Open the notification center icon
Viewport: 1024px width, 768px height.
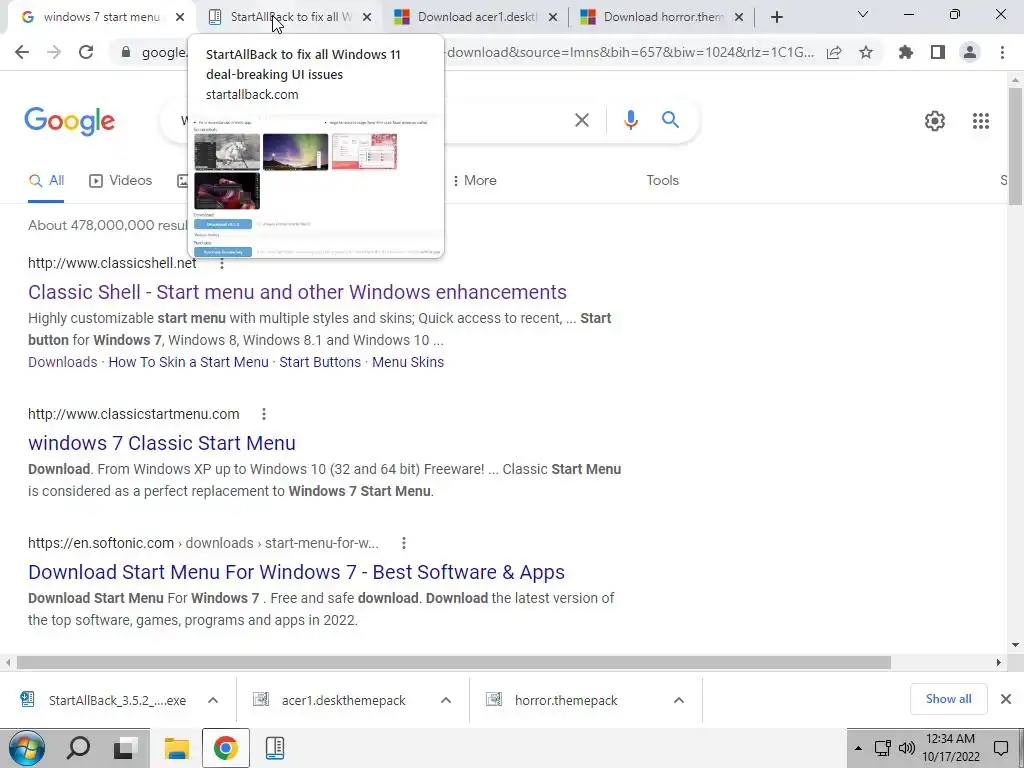point(1000,748)
